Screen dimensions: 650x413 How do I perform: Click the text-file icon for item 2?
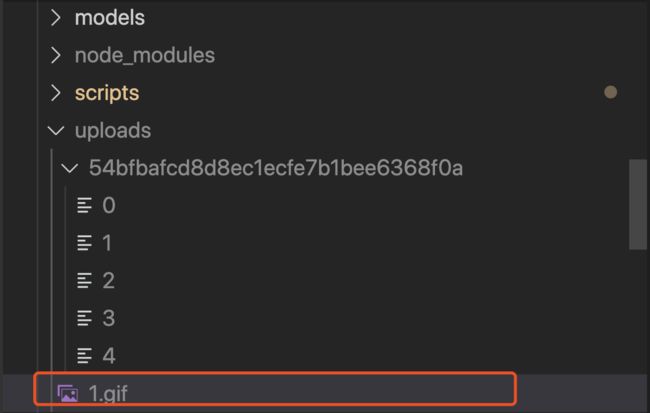point(84,281)
